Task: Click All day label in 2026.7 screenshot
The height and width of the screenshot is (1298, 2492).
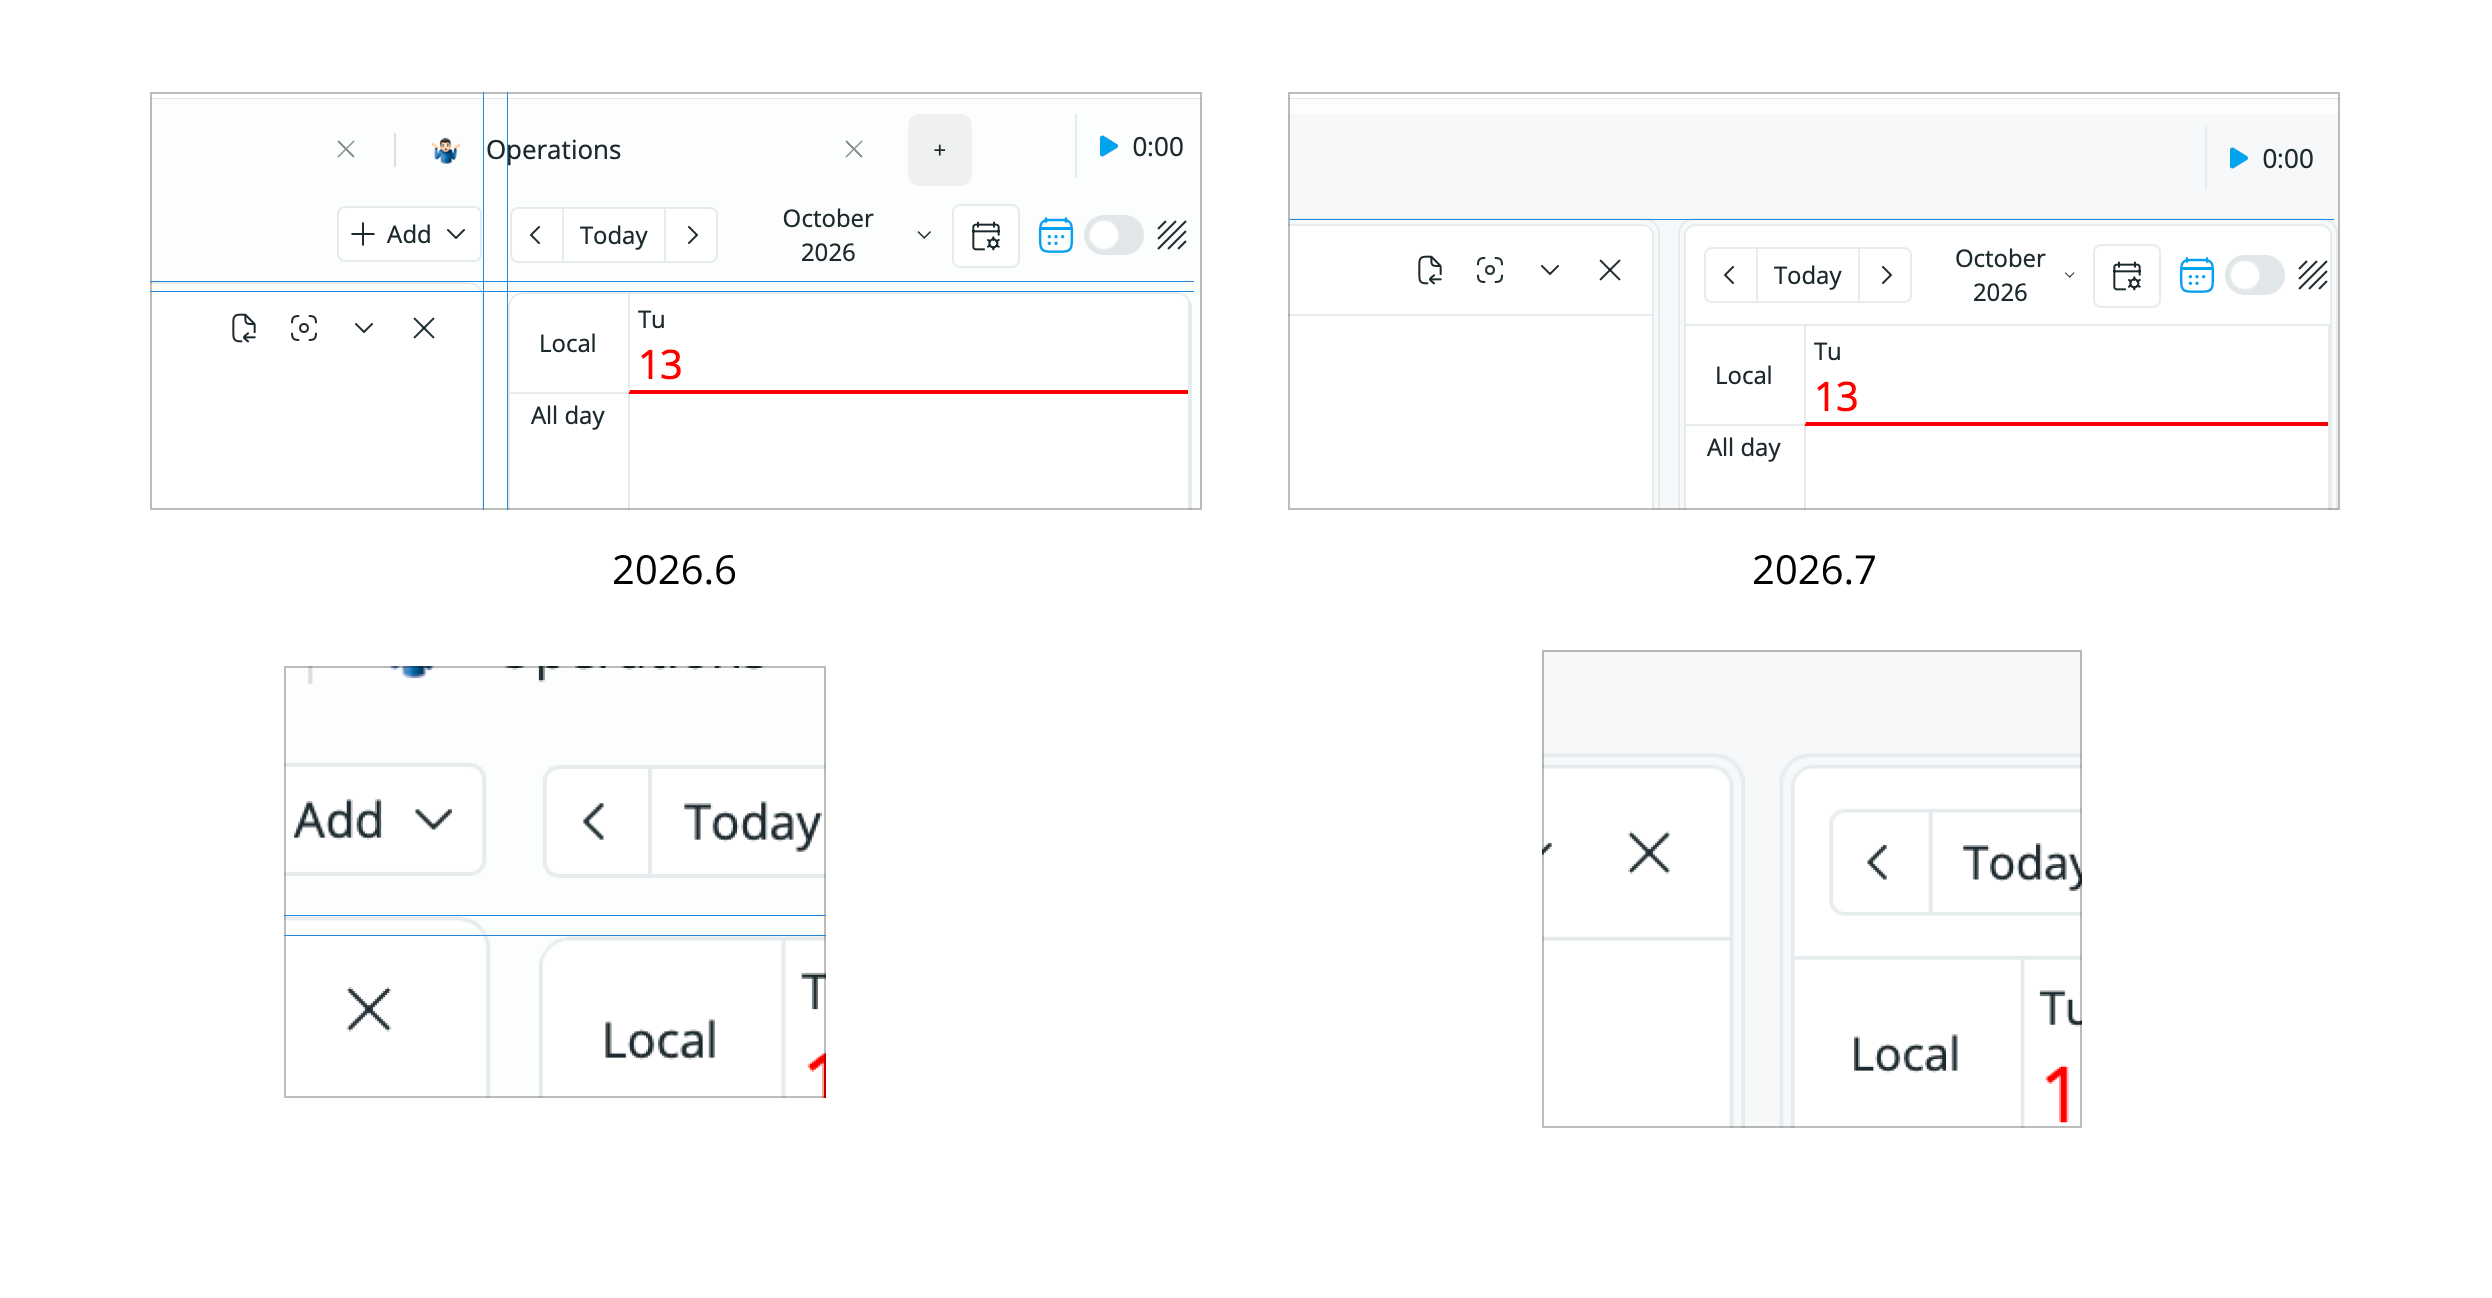Action: click(1743, 447)
